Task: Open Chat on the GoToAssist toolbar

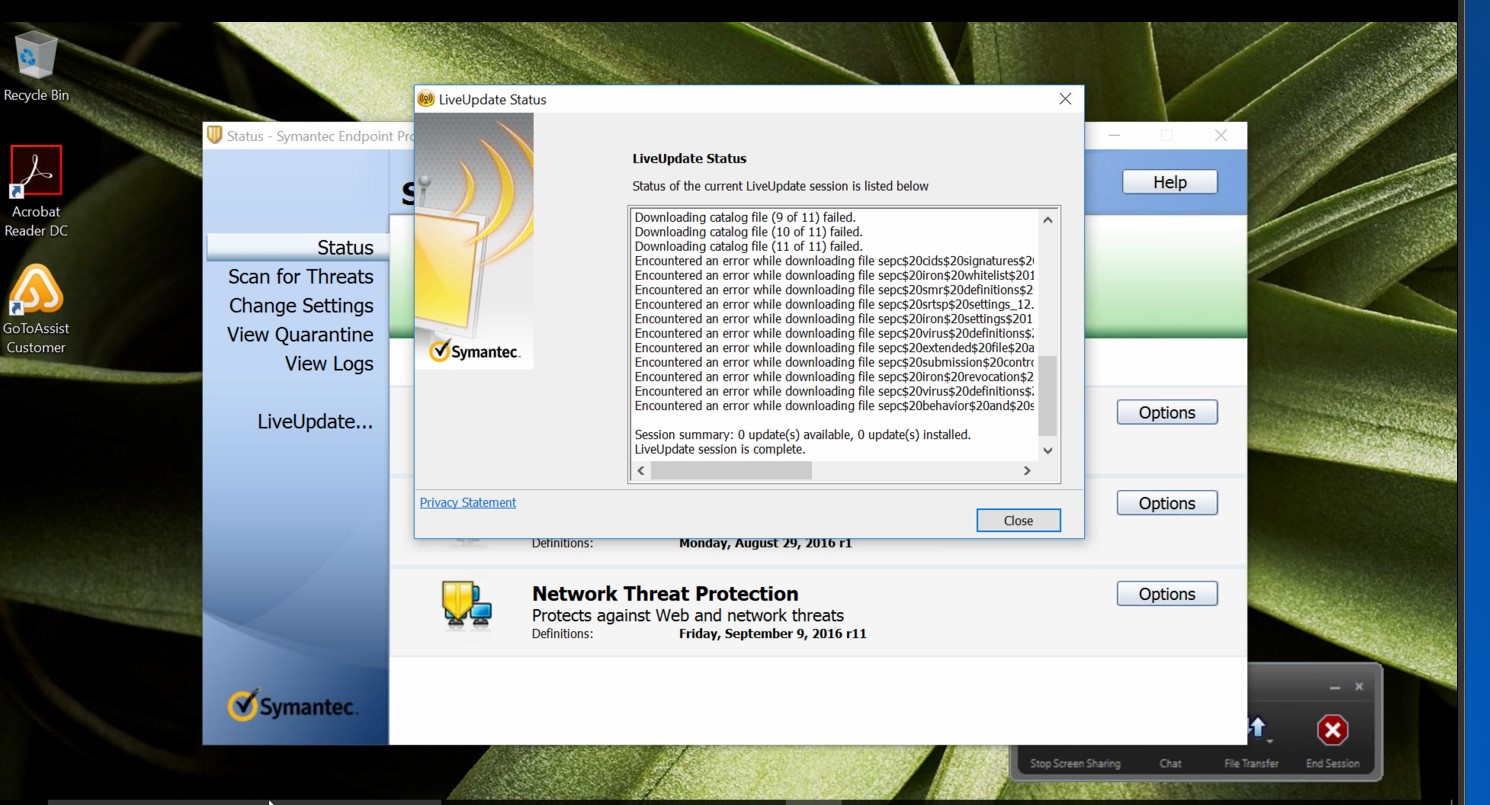Action: (x=1169, y=762)
